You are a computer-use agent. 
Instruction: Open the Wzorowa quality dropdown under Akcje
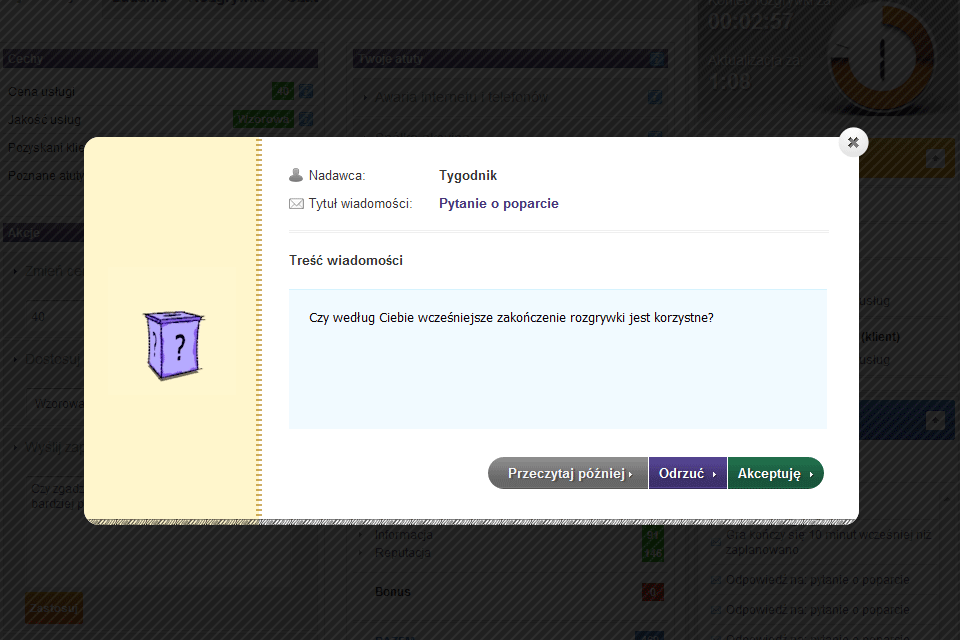(x=56, y=404)
